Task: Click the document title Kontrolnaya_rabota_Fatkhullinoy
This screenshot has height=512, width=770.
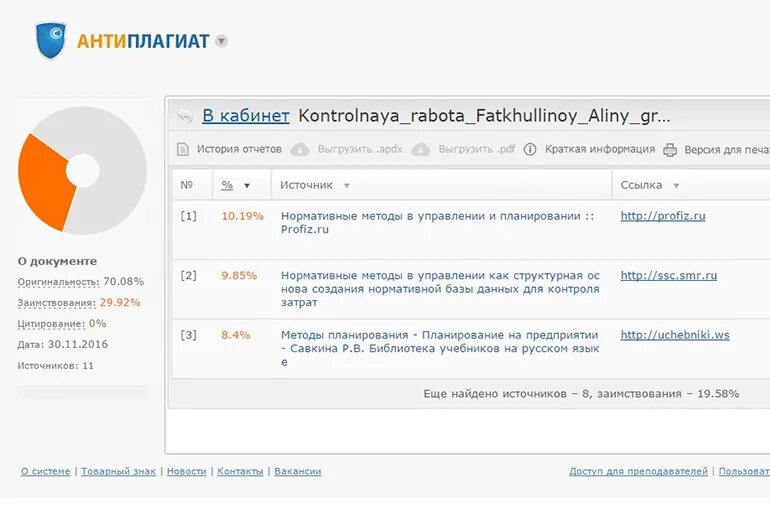Action: [x=484, y=116]
